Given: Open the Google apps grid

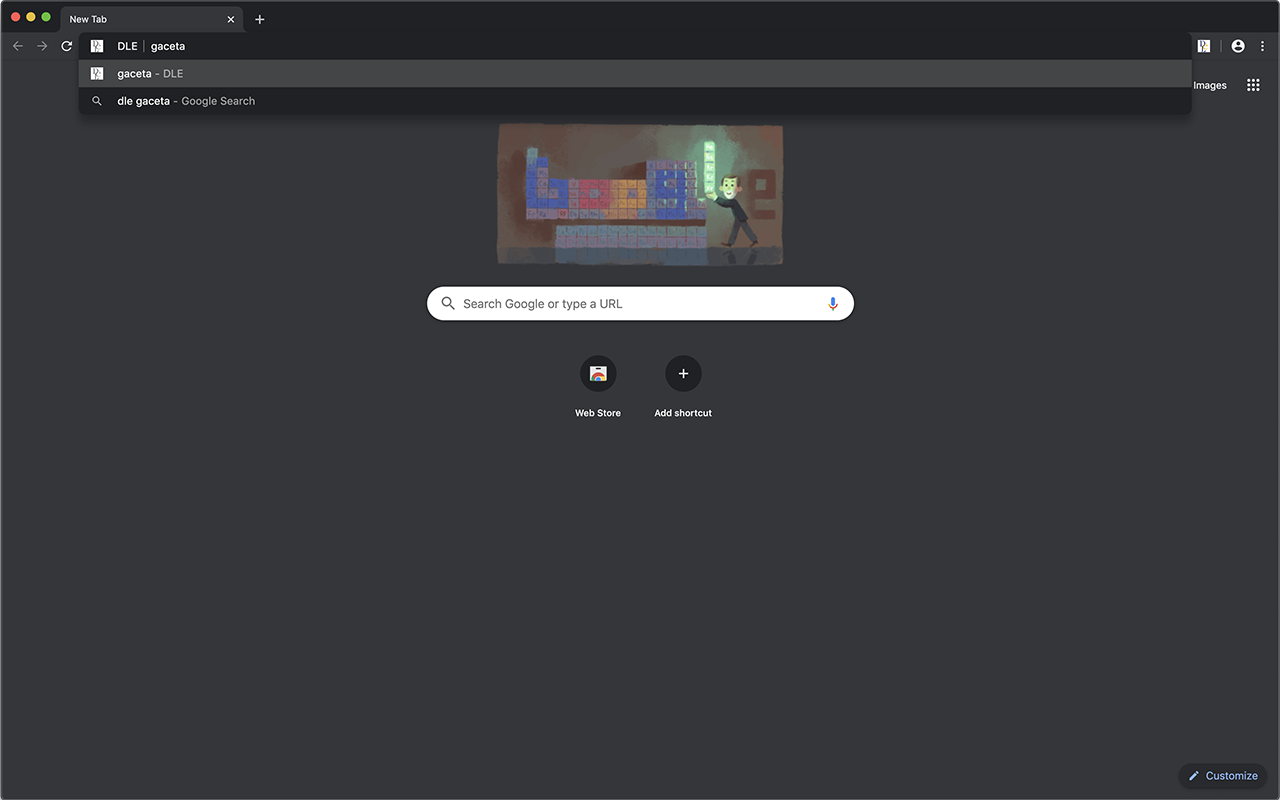Looking at the screenshot, I should 1253,85.
